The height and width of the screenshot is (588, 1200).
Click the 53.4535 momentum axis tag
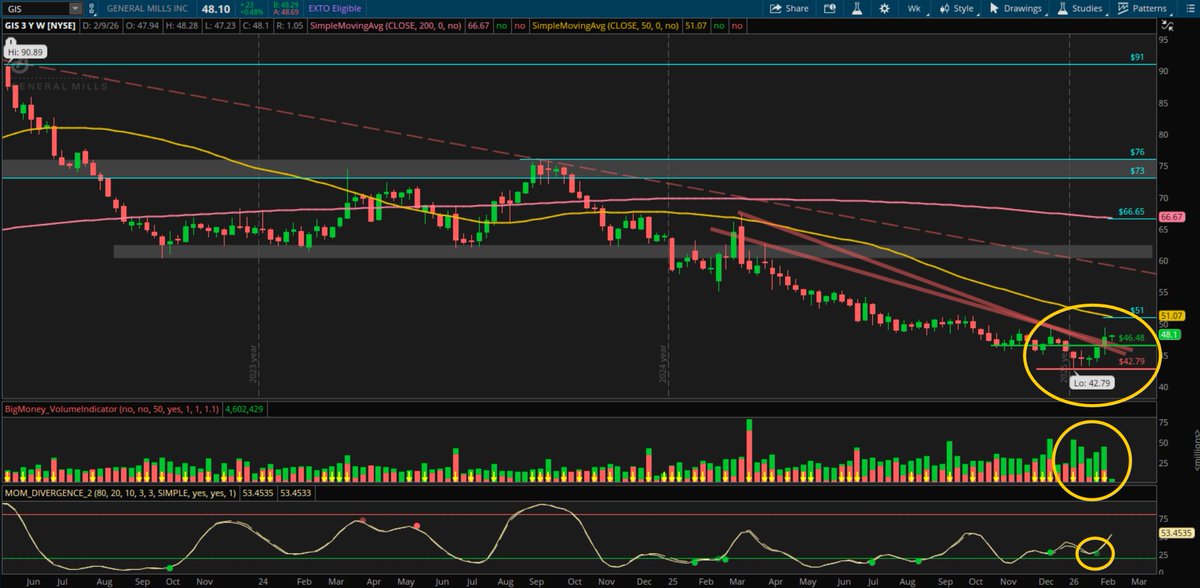1176,533
